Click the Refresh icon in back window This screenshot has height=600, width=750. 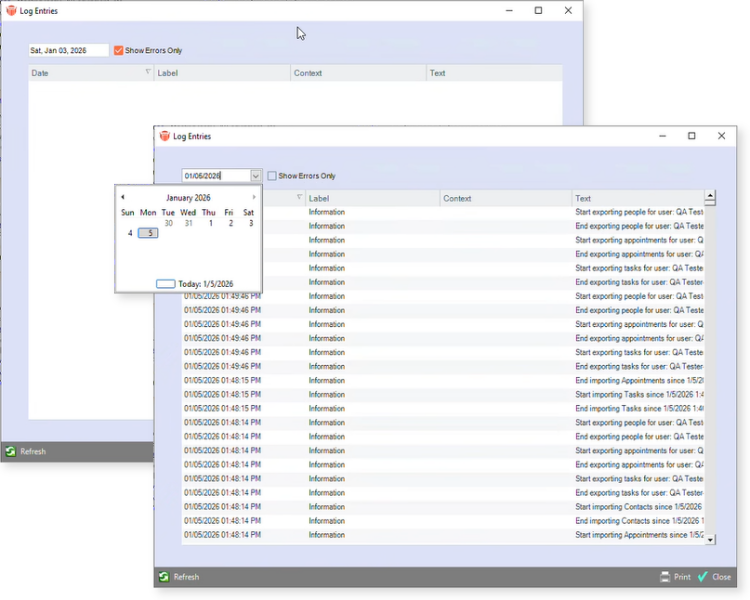tap(10, 452)
